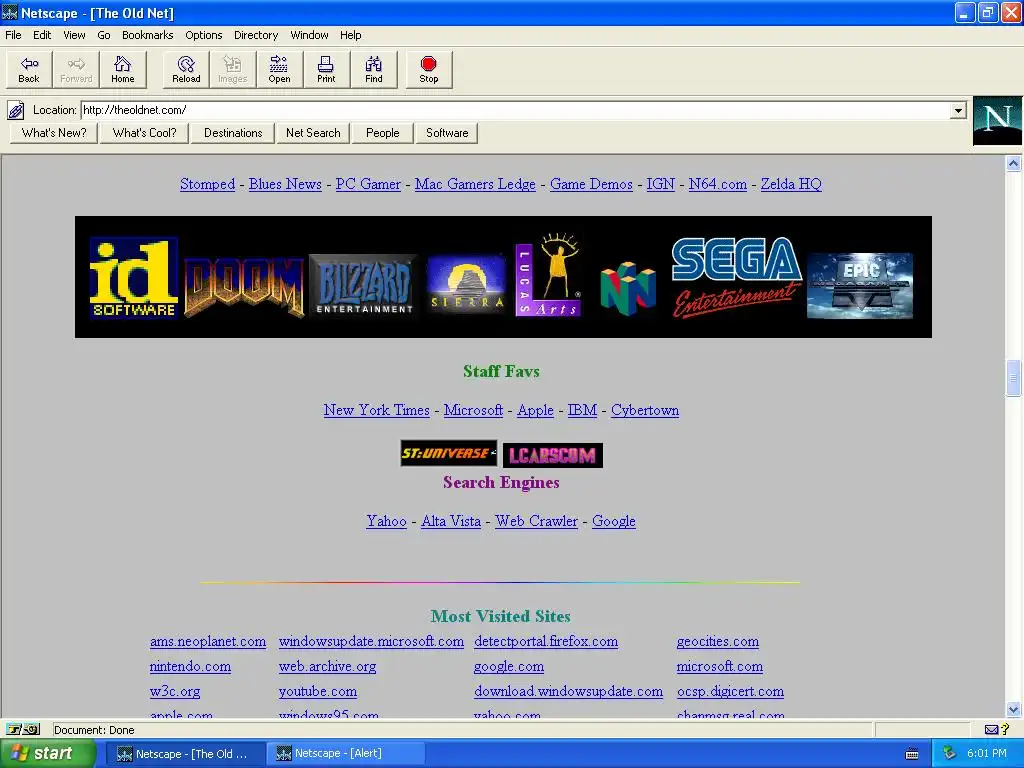Open the Window menu
The height and width of the screenshot is (768, 1024).
click(309, 35)
